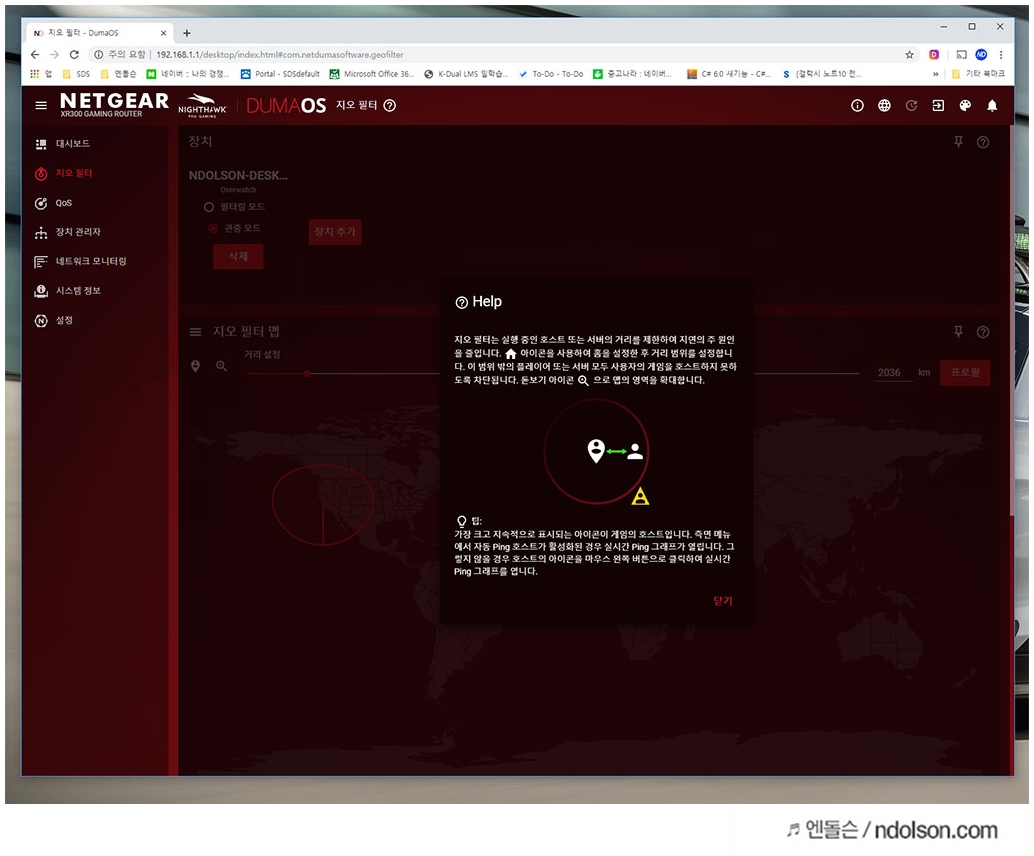Viewport: 1034px width, 856px height.
Task: Open the notifications bell icon
Action: click(x=992, y=106)
